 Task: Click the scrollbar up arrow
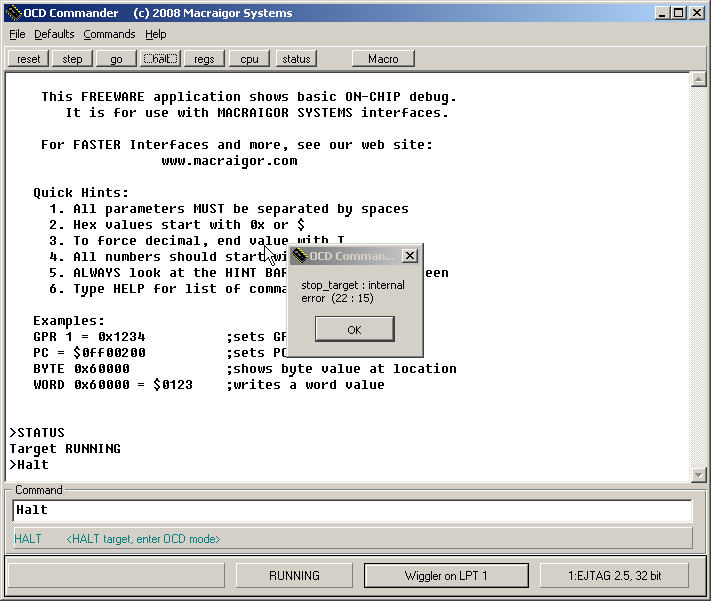pos(698,80)
